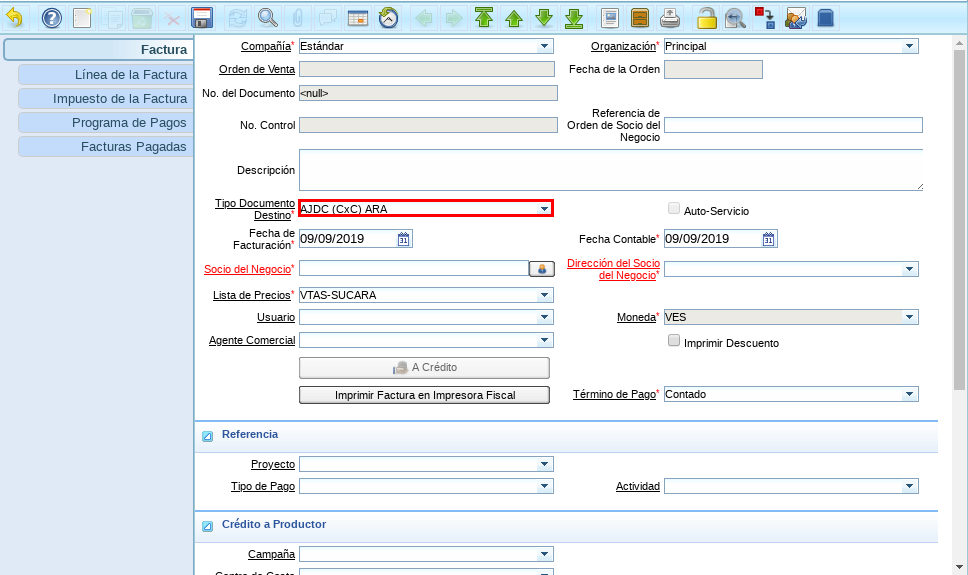Click the Zoom Across magnifier icon
968x575 pixels.
point(735,18)
